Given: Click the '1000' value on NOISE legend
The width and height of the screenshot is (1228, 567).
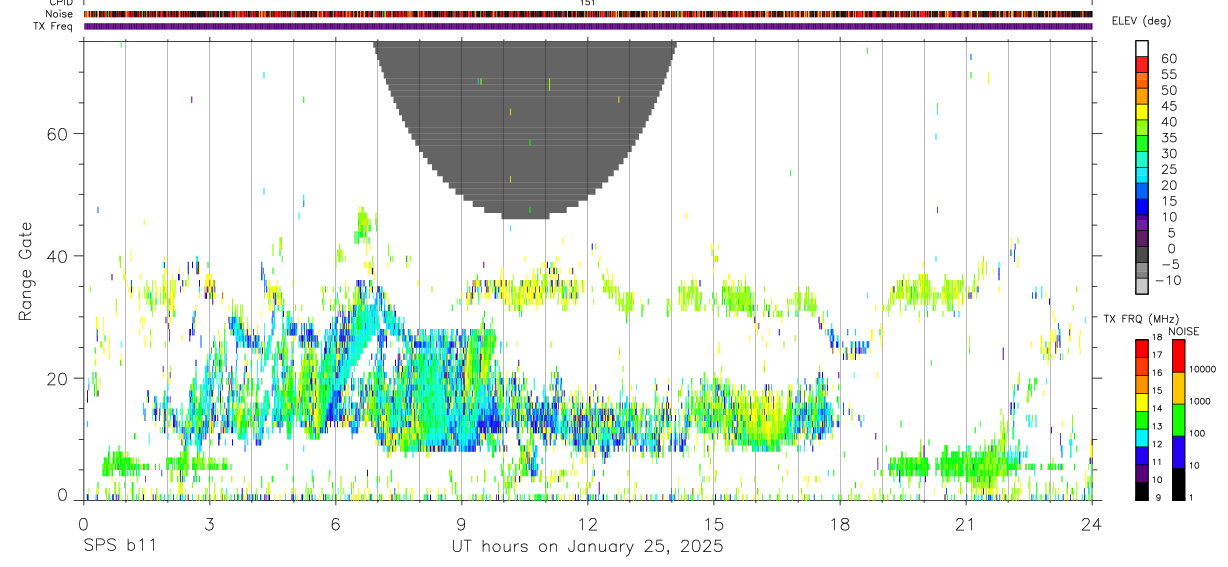Looking at the screenshot, I should coord(1199,401).
